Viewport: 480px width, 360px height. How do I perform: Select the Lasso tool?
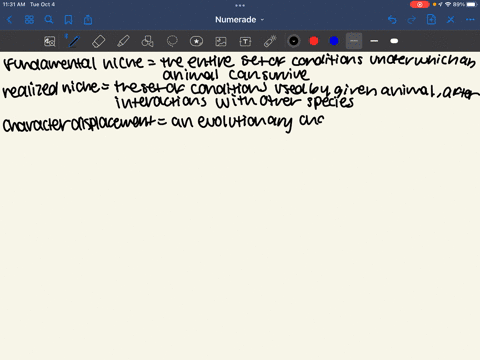(x=172, y=41)
